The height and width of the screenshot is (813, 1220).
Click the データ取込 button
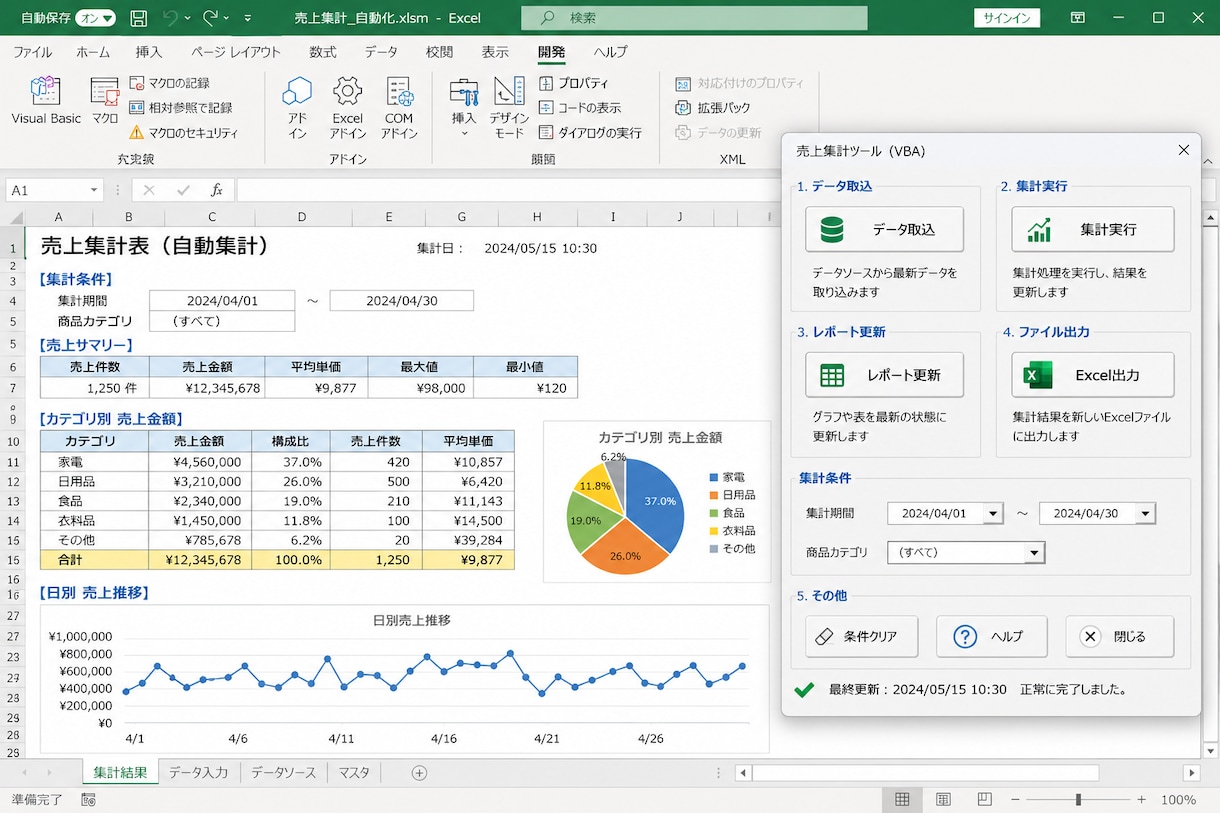(884, 229)
